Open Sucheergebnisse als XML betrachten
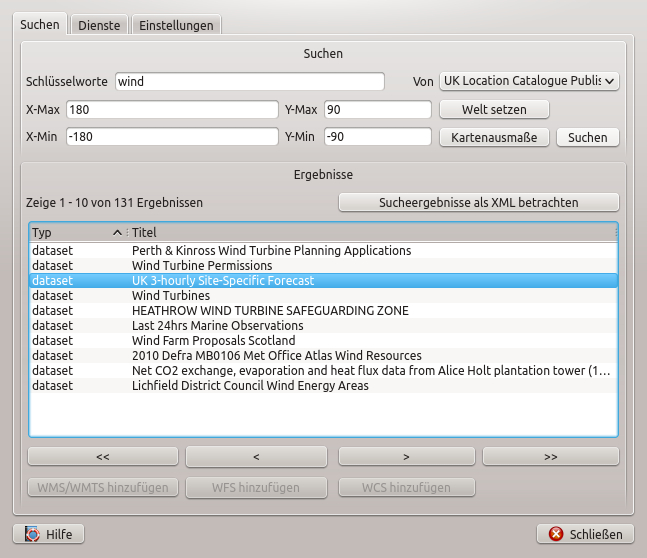The width and height of the screenshot is (647, 558). [x=479, y=202]
